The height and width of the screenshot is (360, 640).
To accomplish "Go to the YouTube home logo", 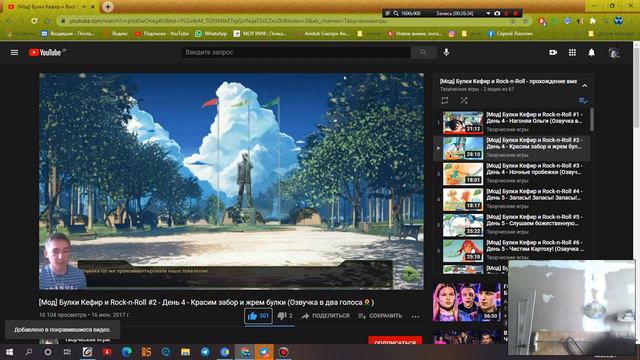I will tap(45, 52).
